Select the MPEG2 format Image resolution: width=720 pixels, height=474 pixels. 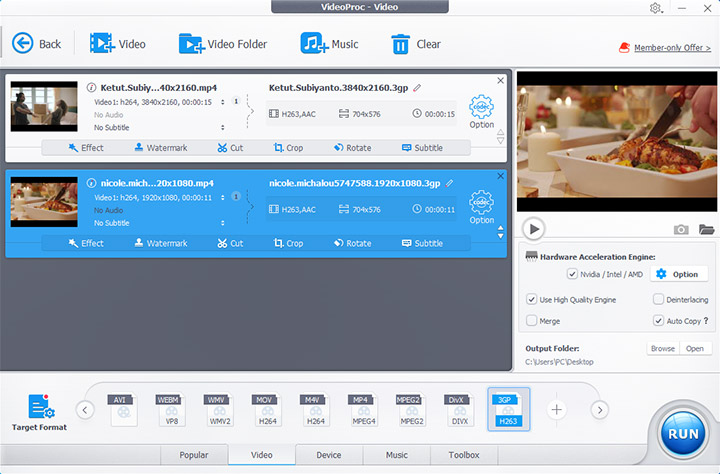[x=411, y=409]
